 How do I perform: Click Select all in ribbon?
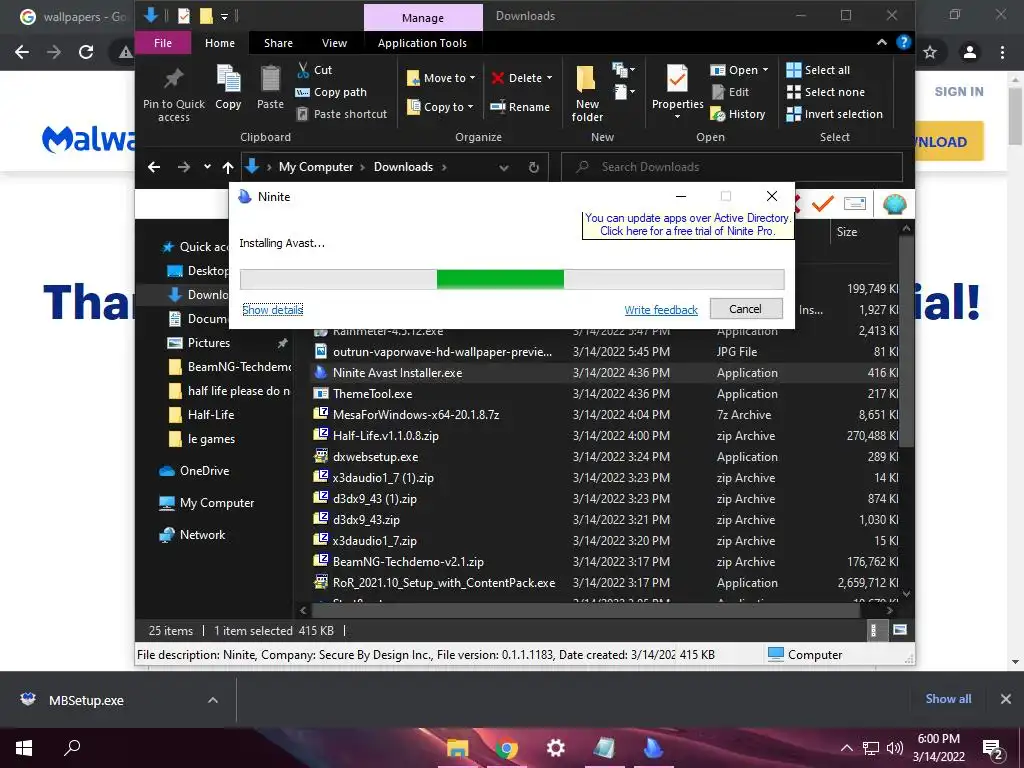818,70
